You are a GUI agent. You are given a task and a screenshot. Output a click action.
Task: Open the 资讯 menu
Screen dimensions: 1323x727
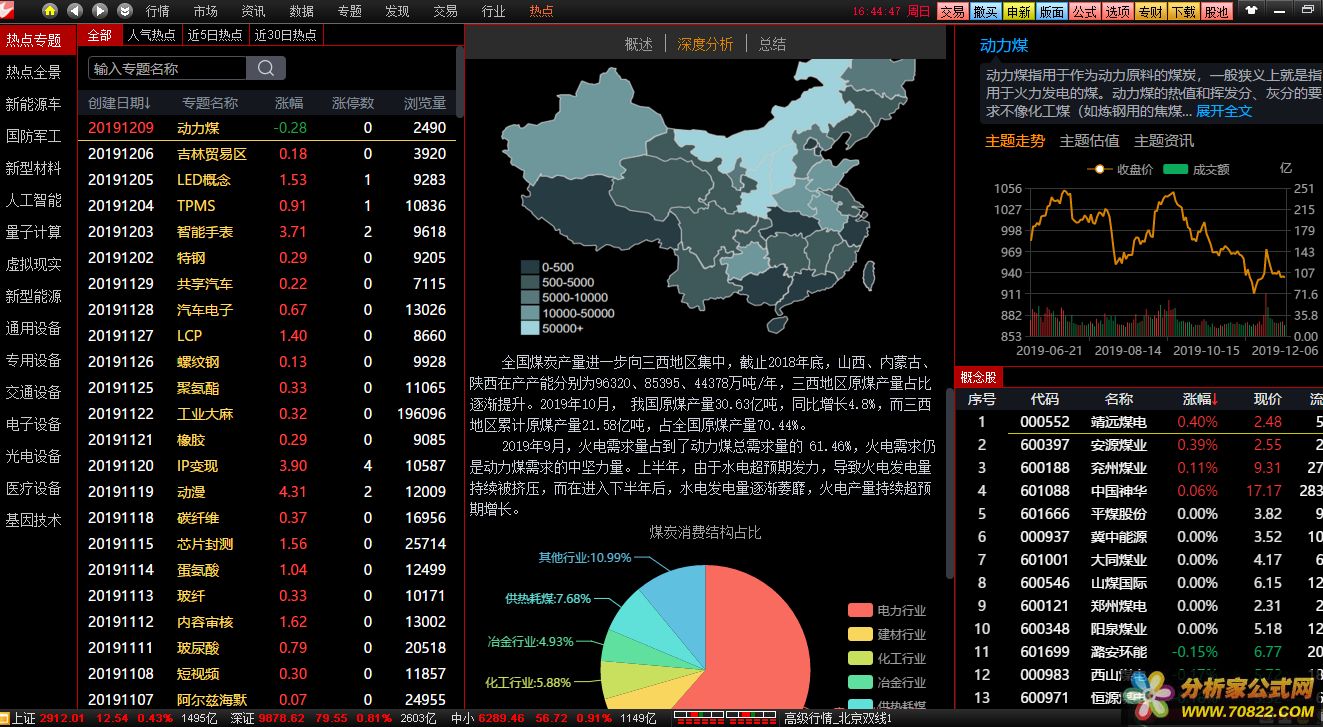click(x=254, y=11)
